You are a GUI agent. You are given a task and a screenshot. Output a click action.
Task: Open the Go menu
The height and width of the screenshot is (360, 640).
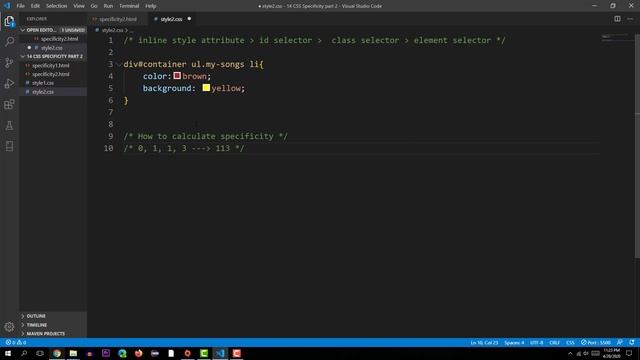pyautogui.click(x=94, y=6)
